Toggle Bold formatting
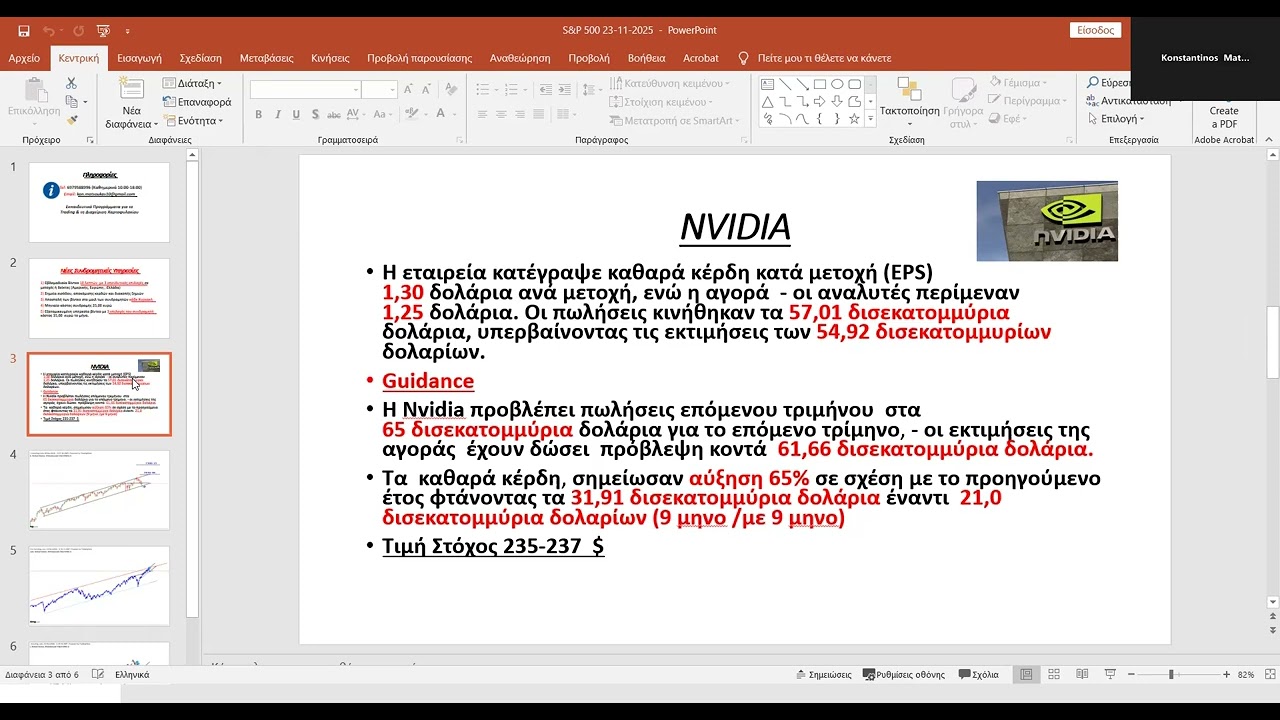1280x720 pixels. tap(259, 115)
